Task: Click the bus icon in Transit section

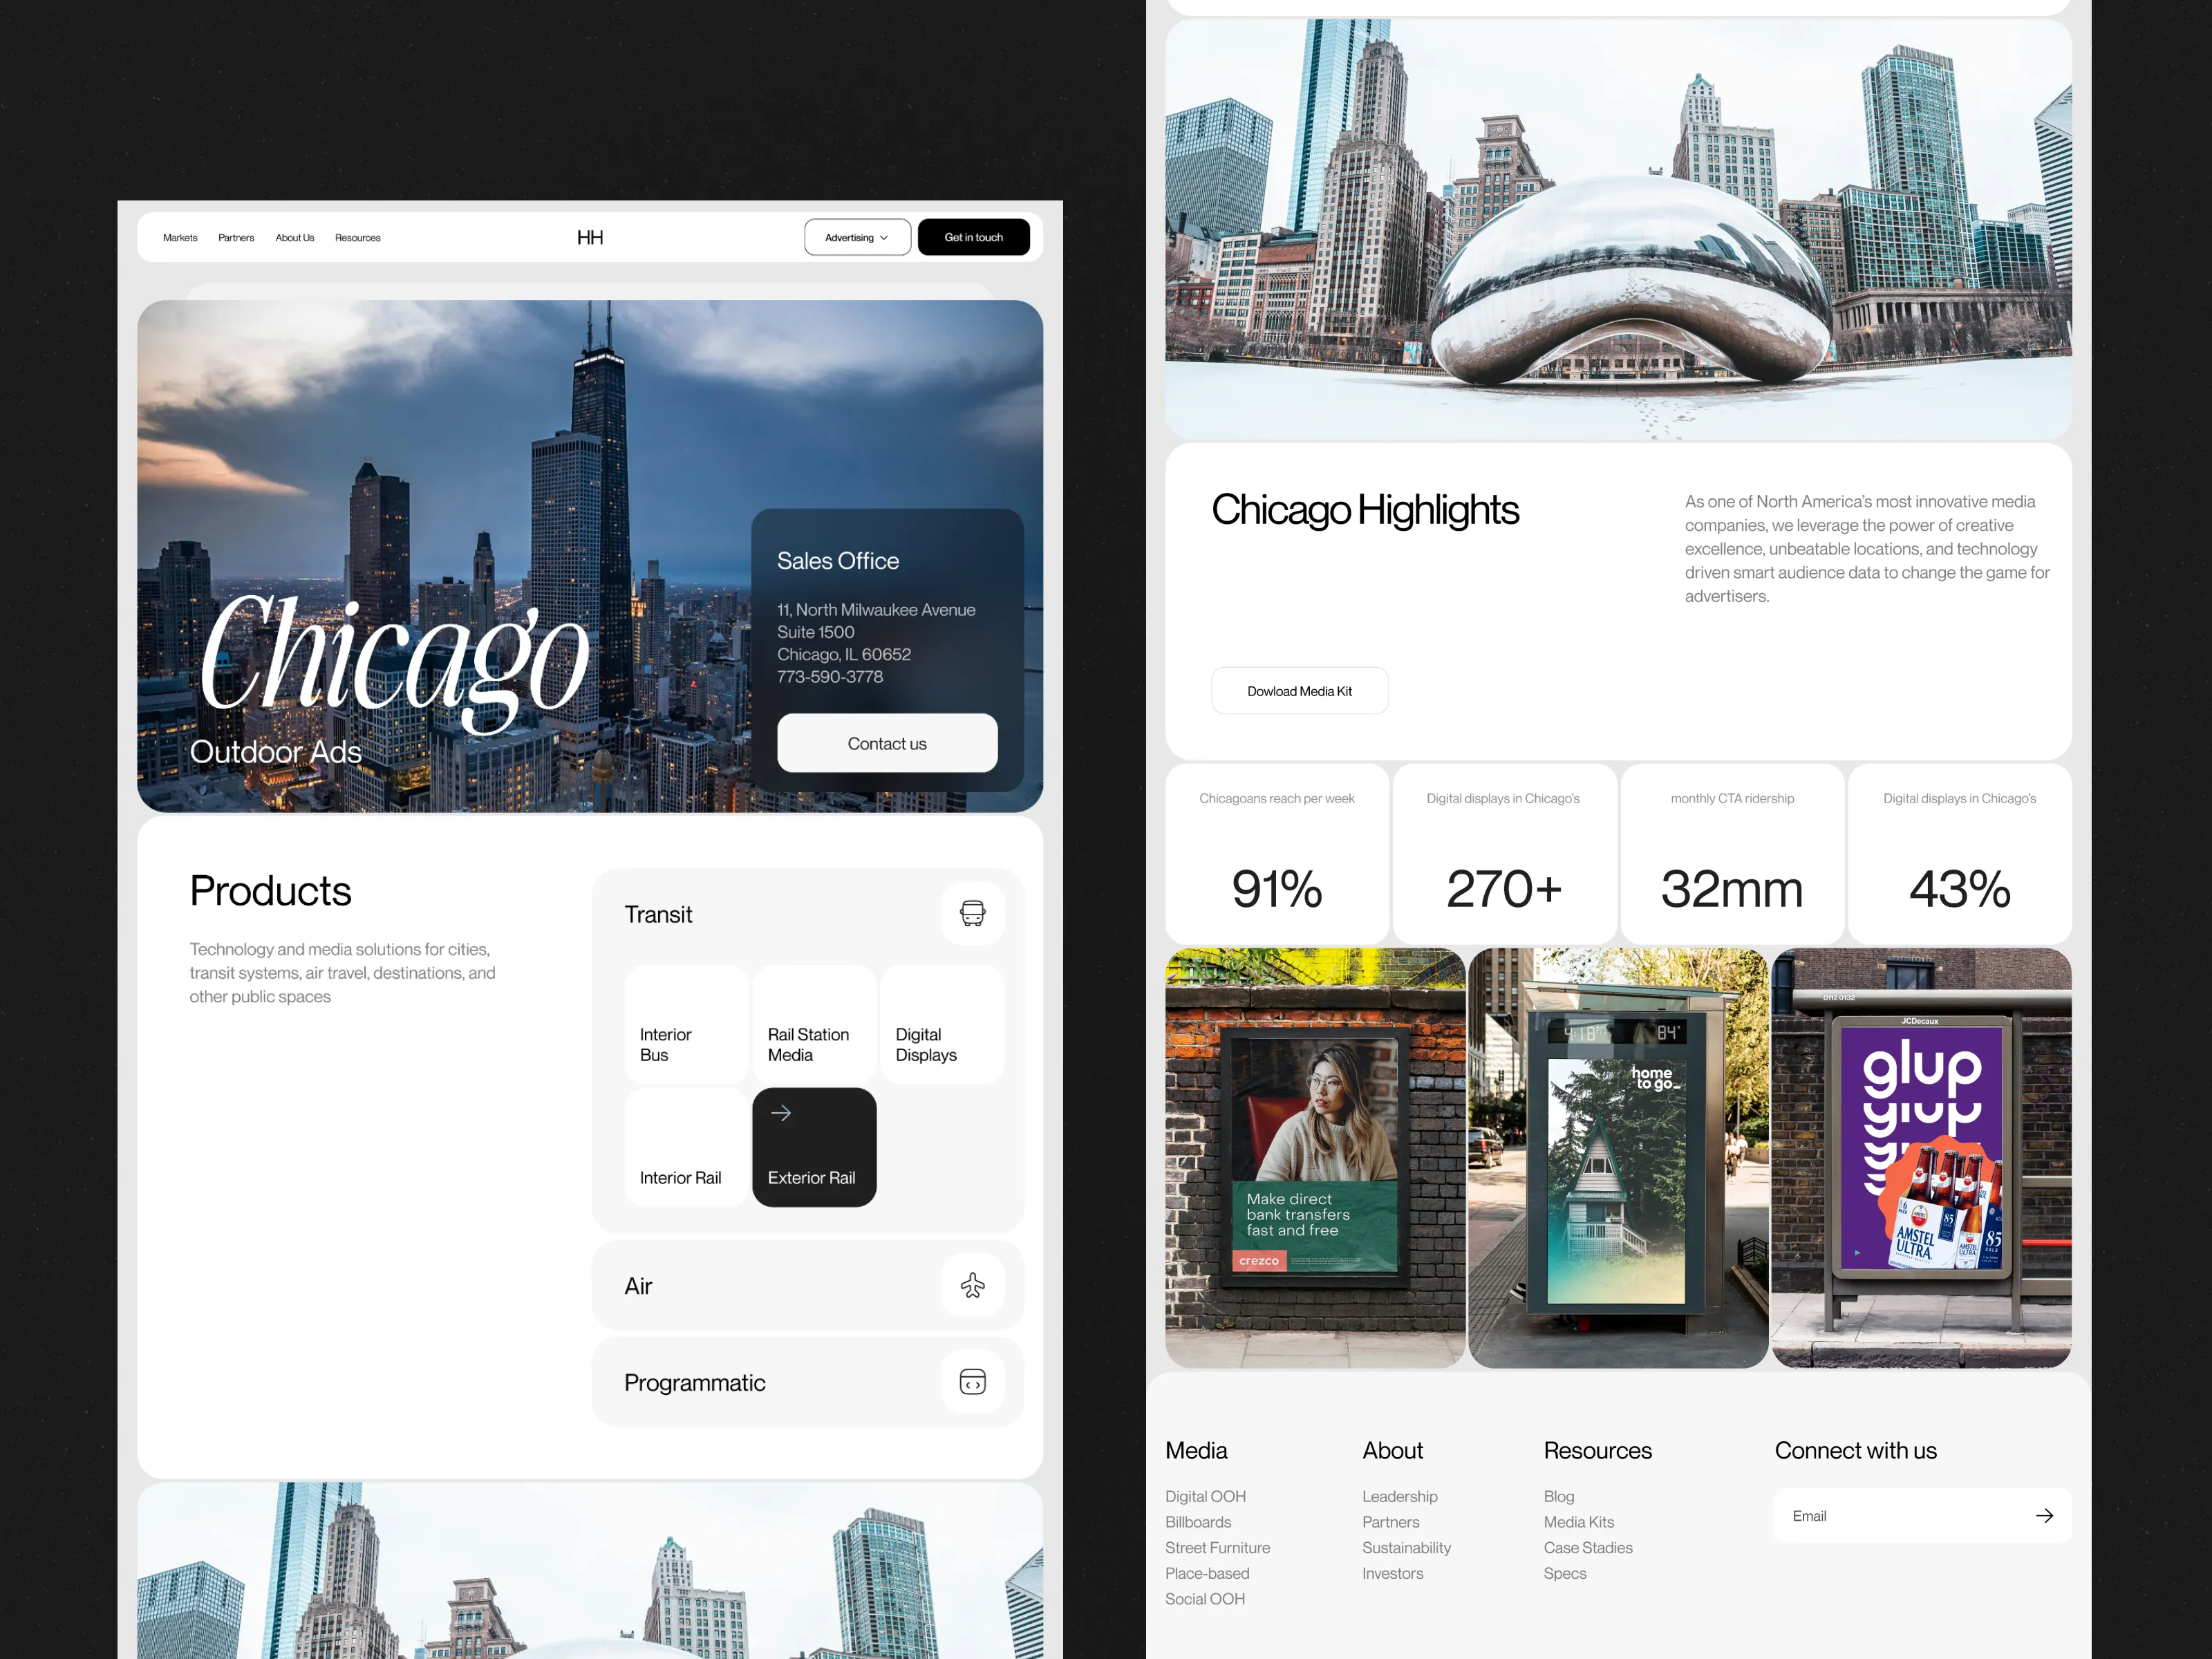Action: pyautogui.click(x=972, y=913)
